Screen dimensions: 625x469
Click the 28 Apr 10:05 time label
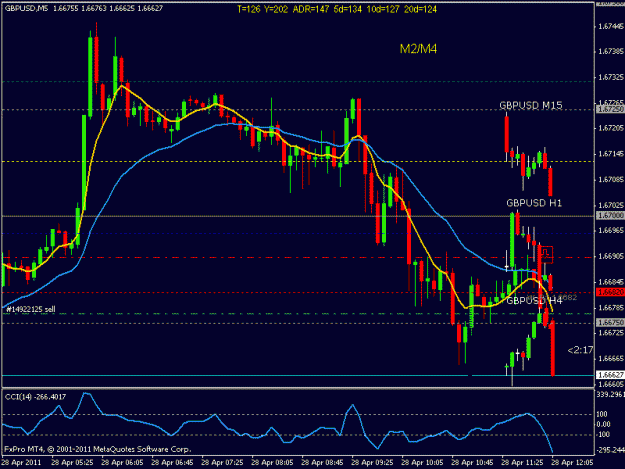point(423,462)
